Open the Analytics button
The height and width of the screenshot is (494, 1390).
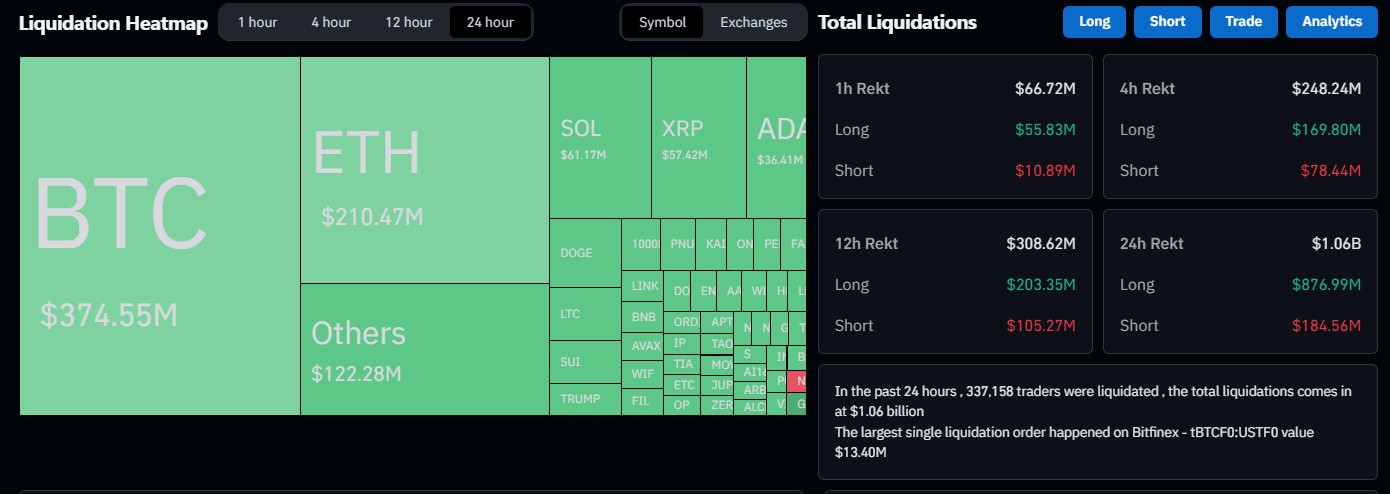pyautogui.click(x=1332, y=21)
